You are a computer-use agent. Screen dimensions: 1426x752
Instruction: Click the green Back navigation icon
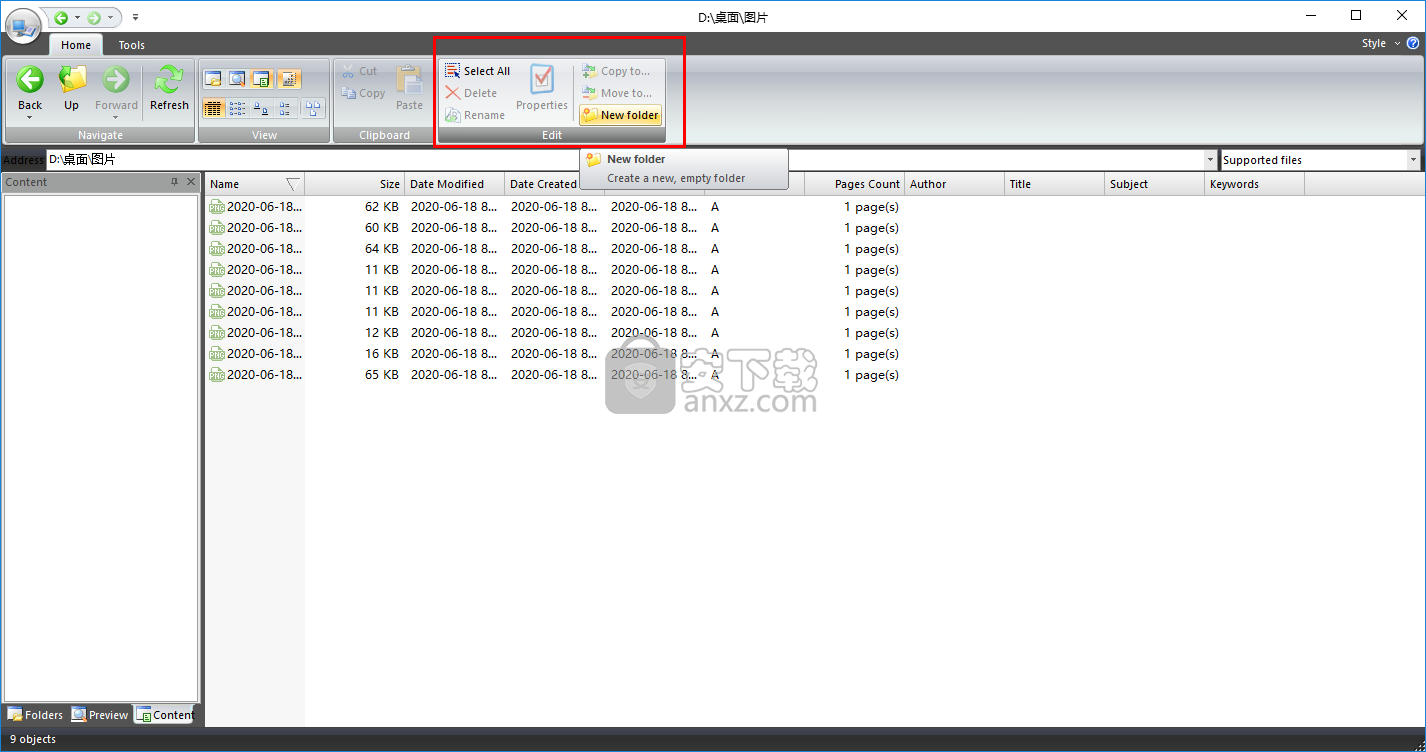coord(30,80)
